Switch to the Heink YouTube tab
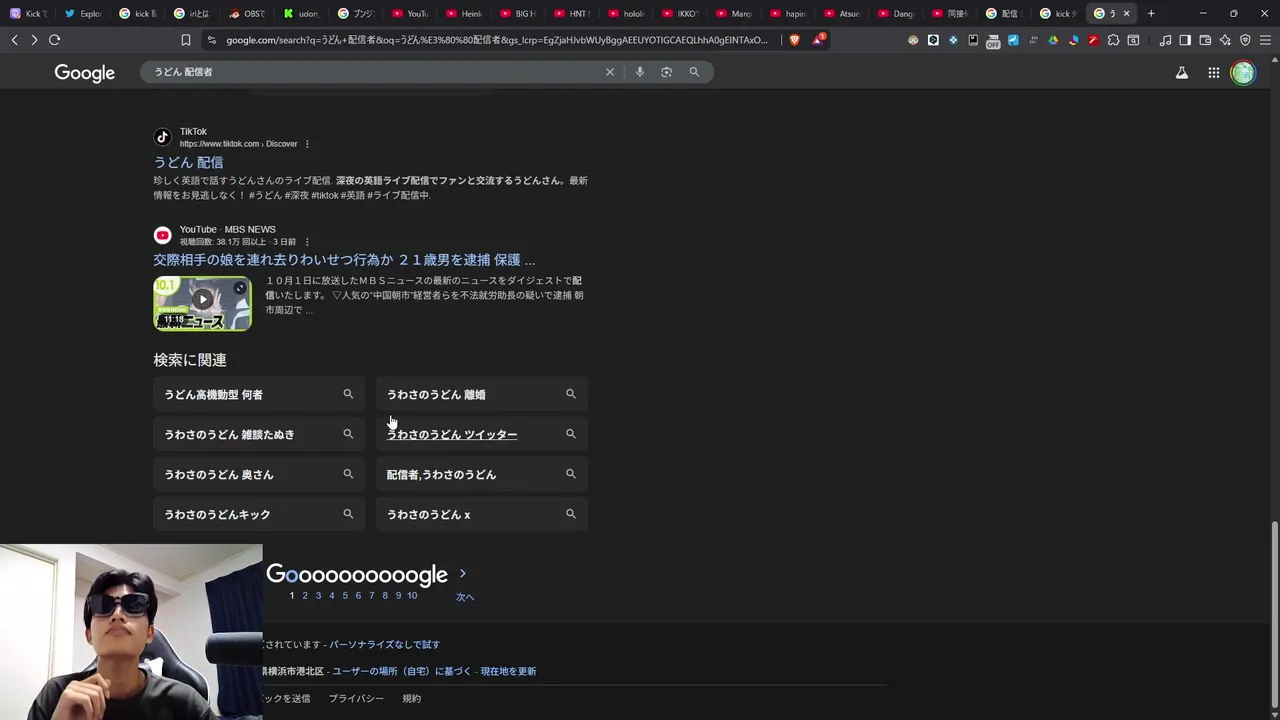This screenshot has height=720, width=1280. pyautogui.click(x=463, y=13)
